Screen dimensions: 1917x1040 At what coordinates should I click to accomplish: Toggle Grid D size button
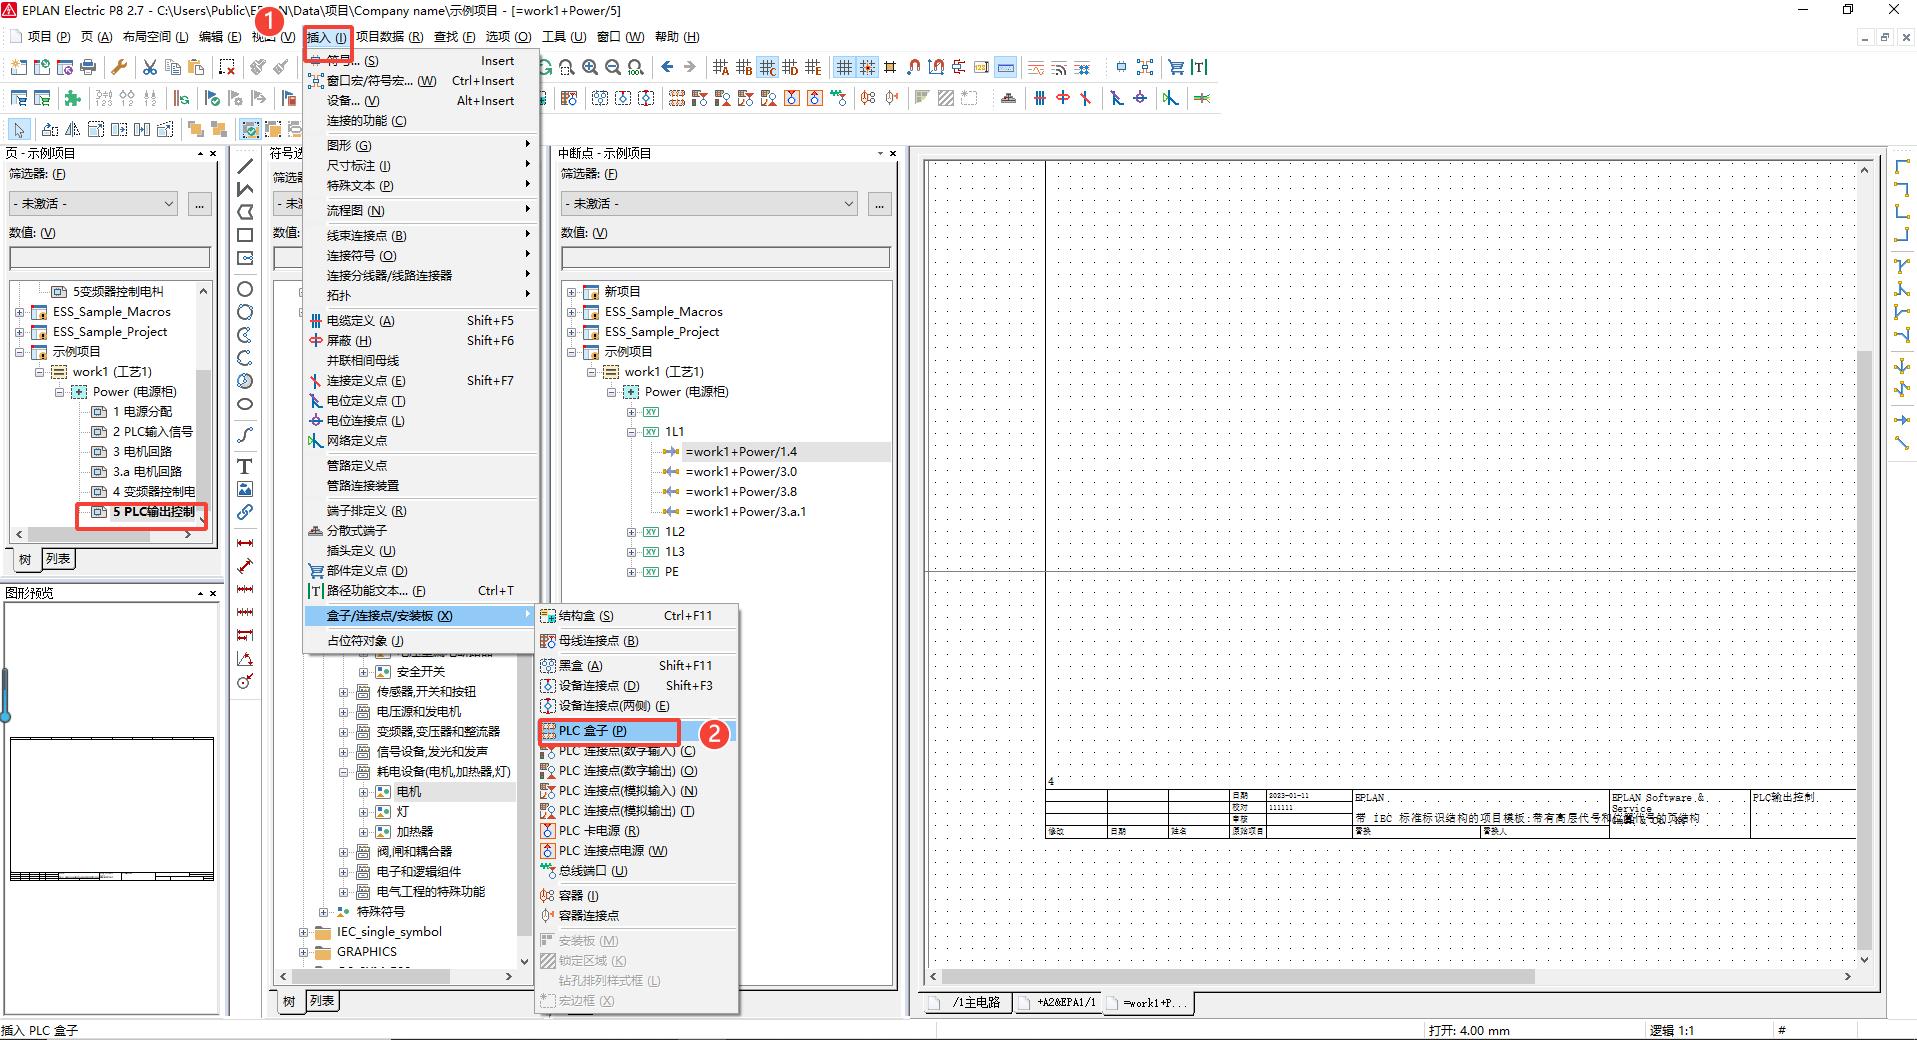790,67
